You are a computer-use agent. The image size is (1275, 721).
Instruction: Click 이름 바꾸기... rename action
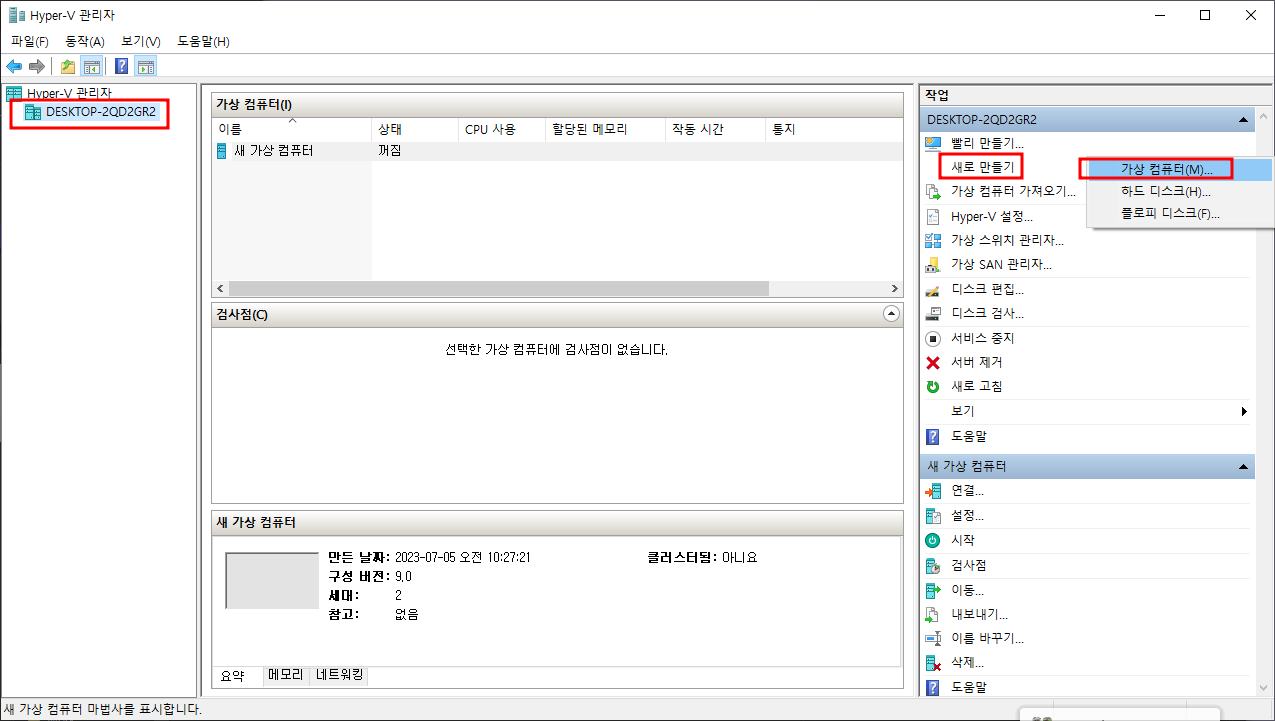point(987,638)
